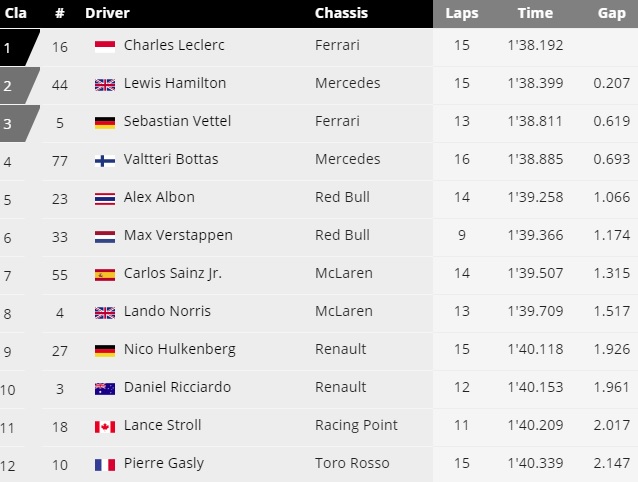Click the Thai flag beside Alex Albon
638x482 pixels.
pyautogui.click(x=104, y=198)
